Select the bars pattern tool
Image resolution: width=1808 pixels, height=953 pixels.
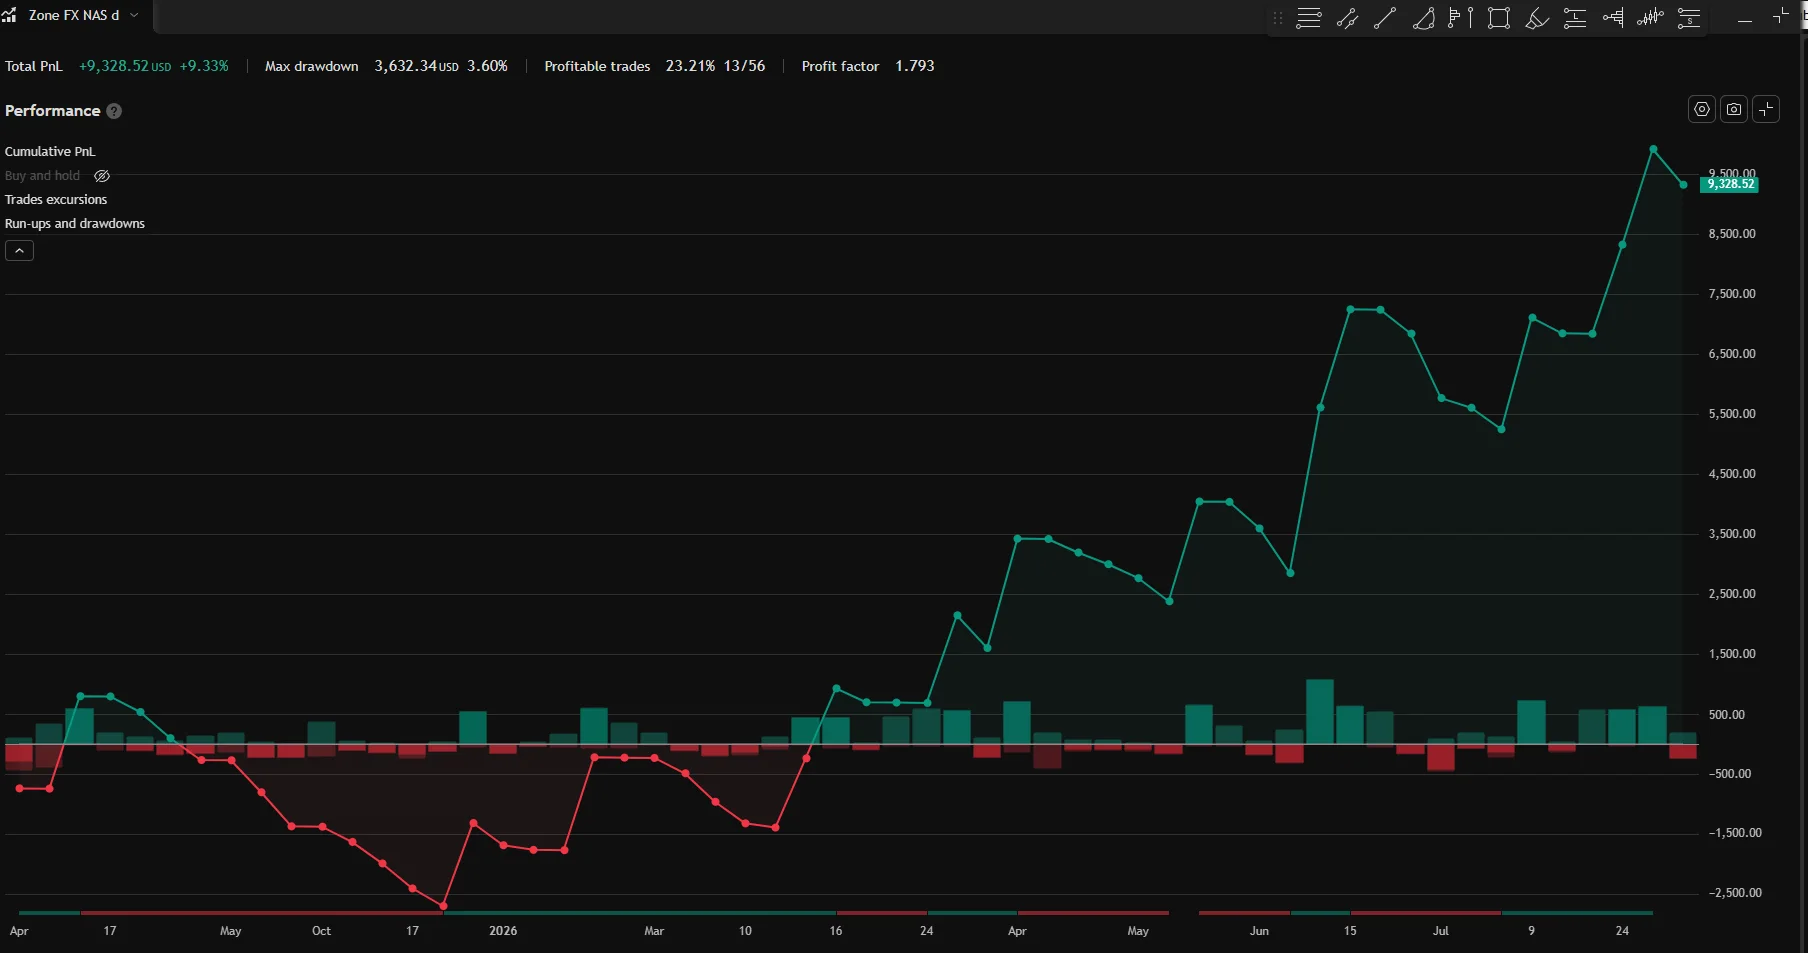point(1651,18)
